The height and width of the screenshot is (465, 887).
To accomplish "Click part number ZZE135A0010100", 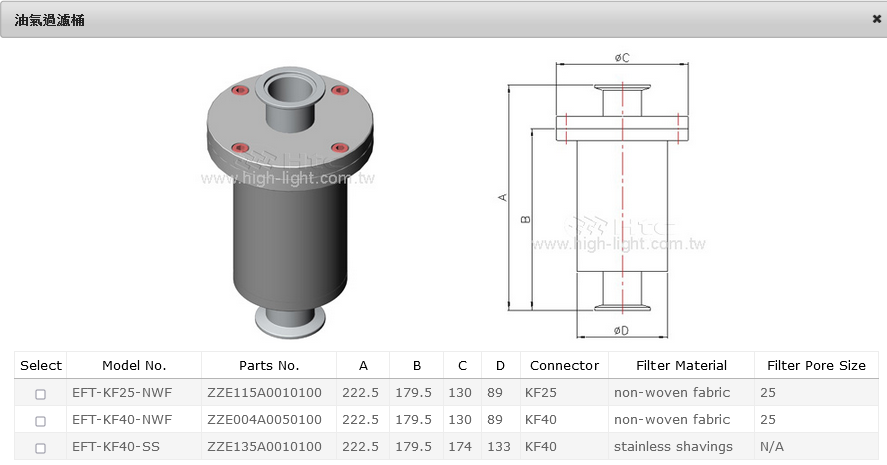I will pyautogui.click(x=264, y=447).
